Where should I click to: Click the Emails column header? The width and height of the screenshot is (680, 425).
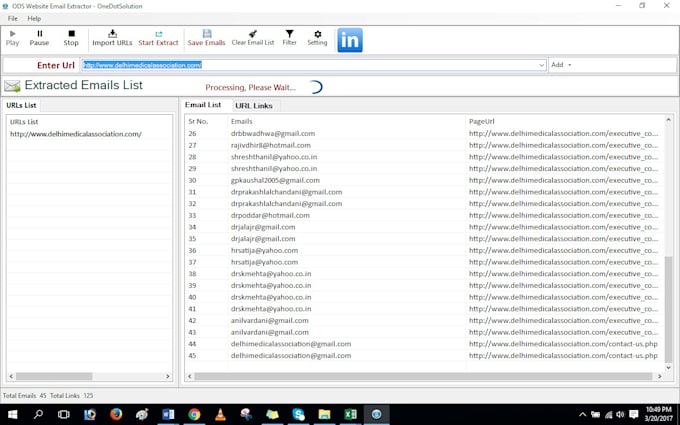click(242, 121)
